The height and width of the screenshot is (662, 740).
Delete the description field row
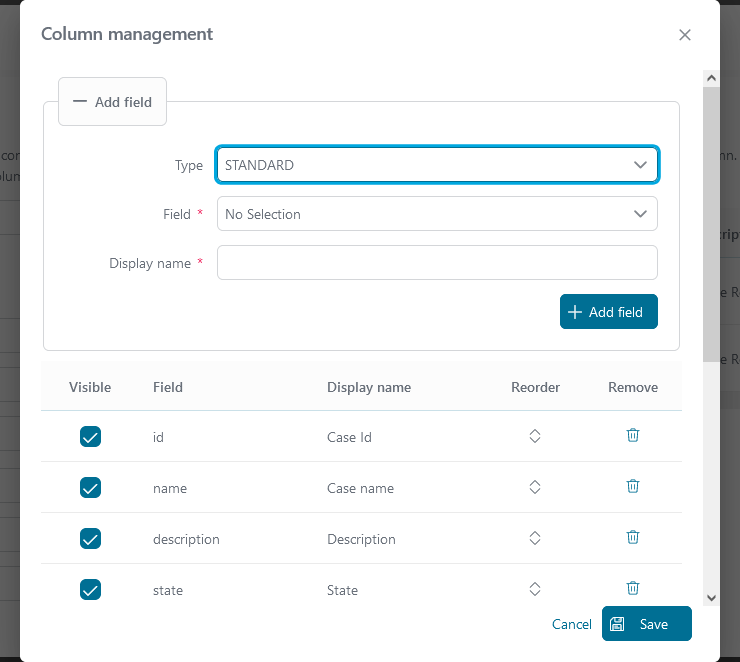[x=632, y=537]
